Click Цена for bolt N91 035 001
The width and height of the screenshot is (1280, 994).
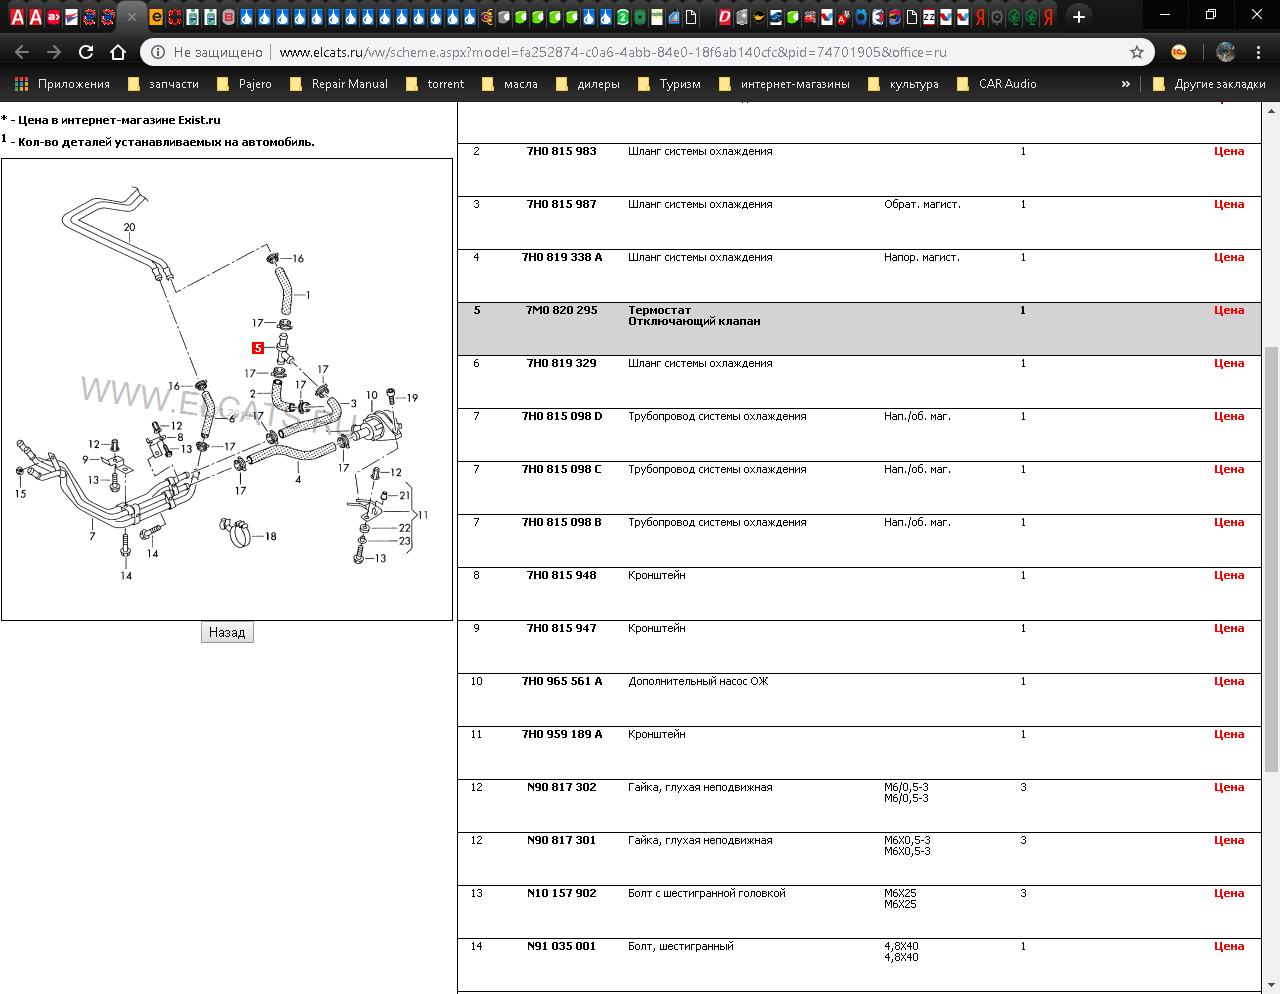coord(1229,946)
